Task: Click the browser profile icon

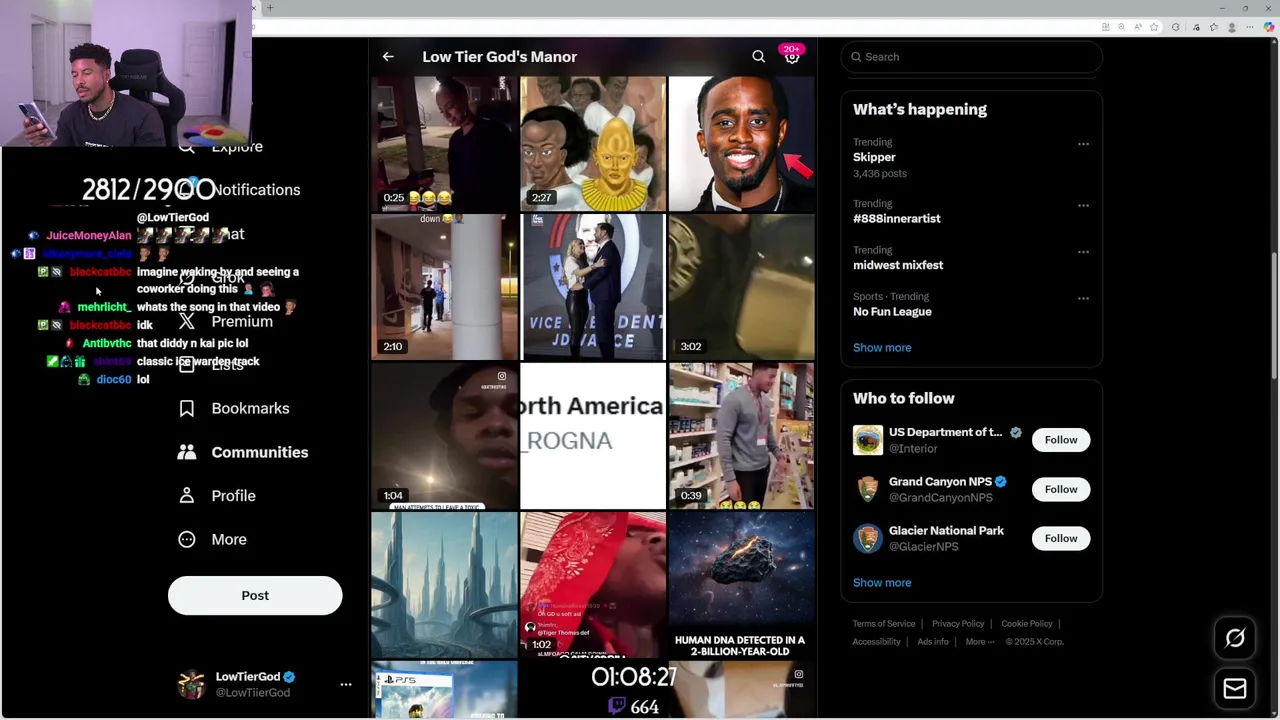Action: pyautogui.click(x=1232, y=27)
